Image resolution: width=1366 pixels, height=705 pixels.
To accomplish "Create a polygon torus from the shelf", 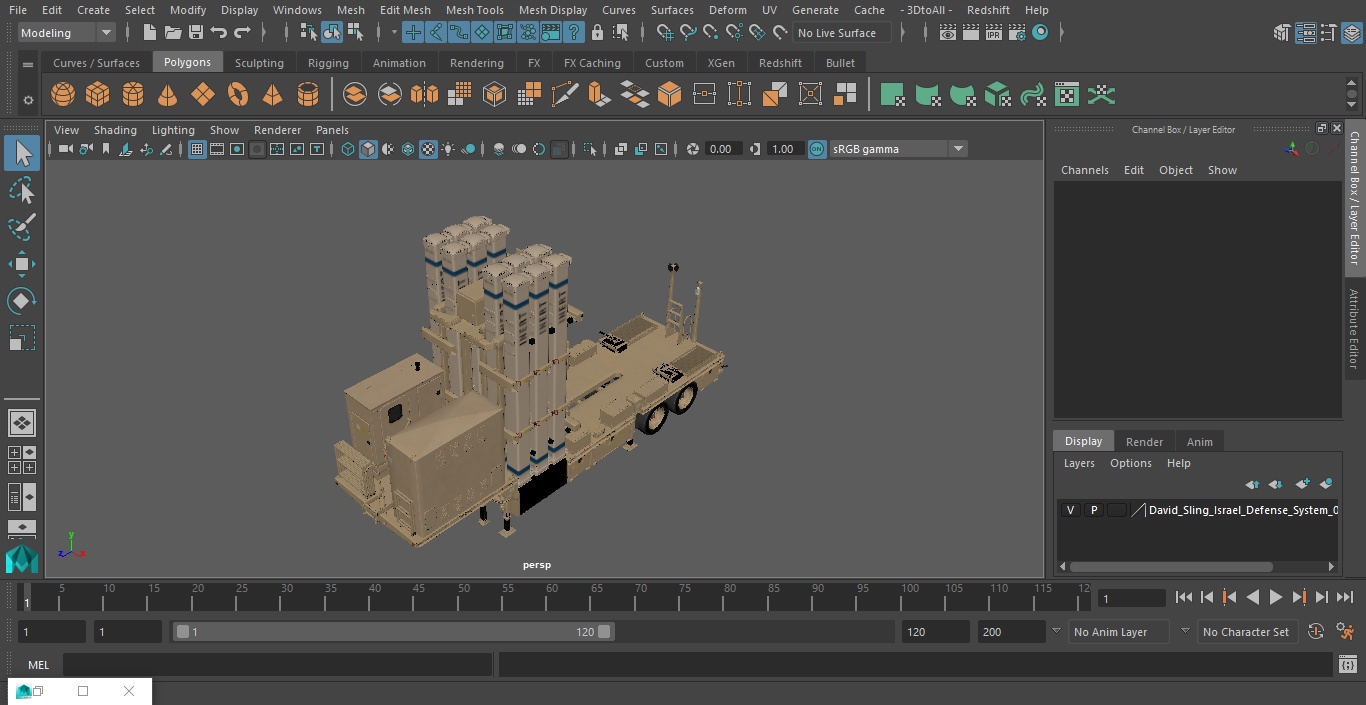I will click(238, 95).
